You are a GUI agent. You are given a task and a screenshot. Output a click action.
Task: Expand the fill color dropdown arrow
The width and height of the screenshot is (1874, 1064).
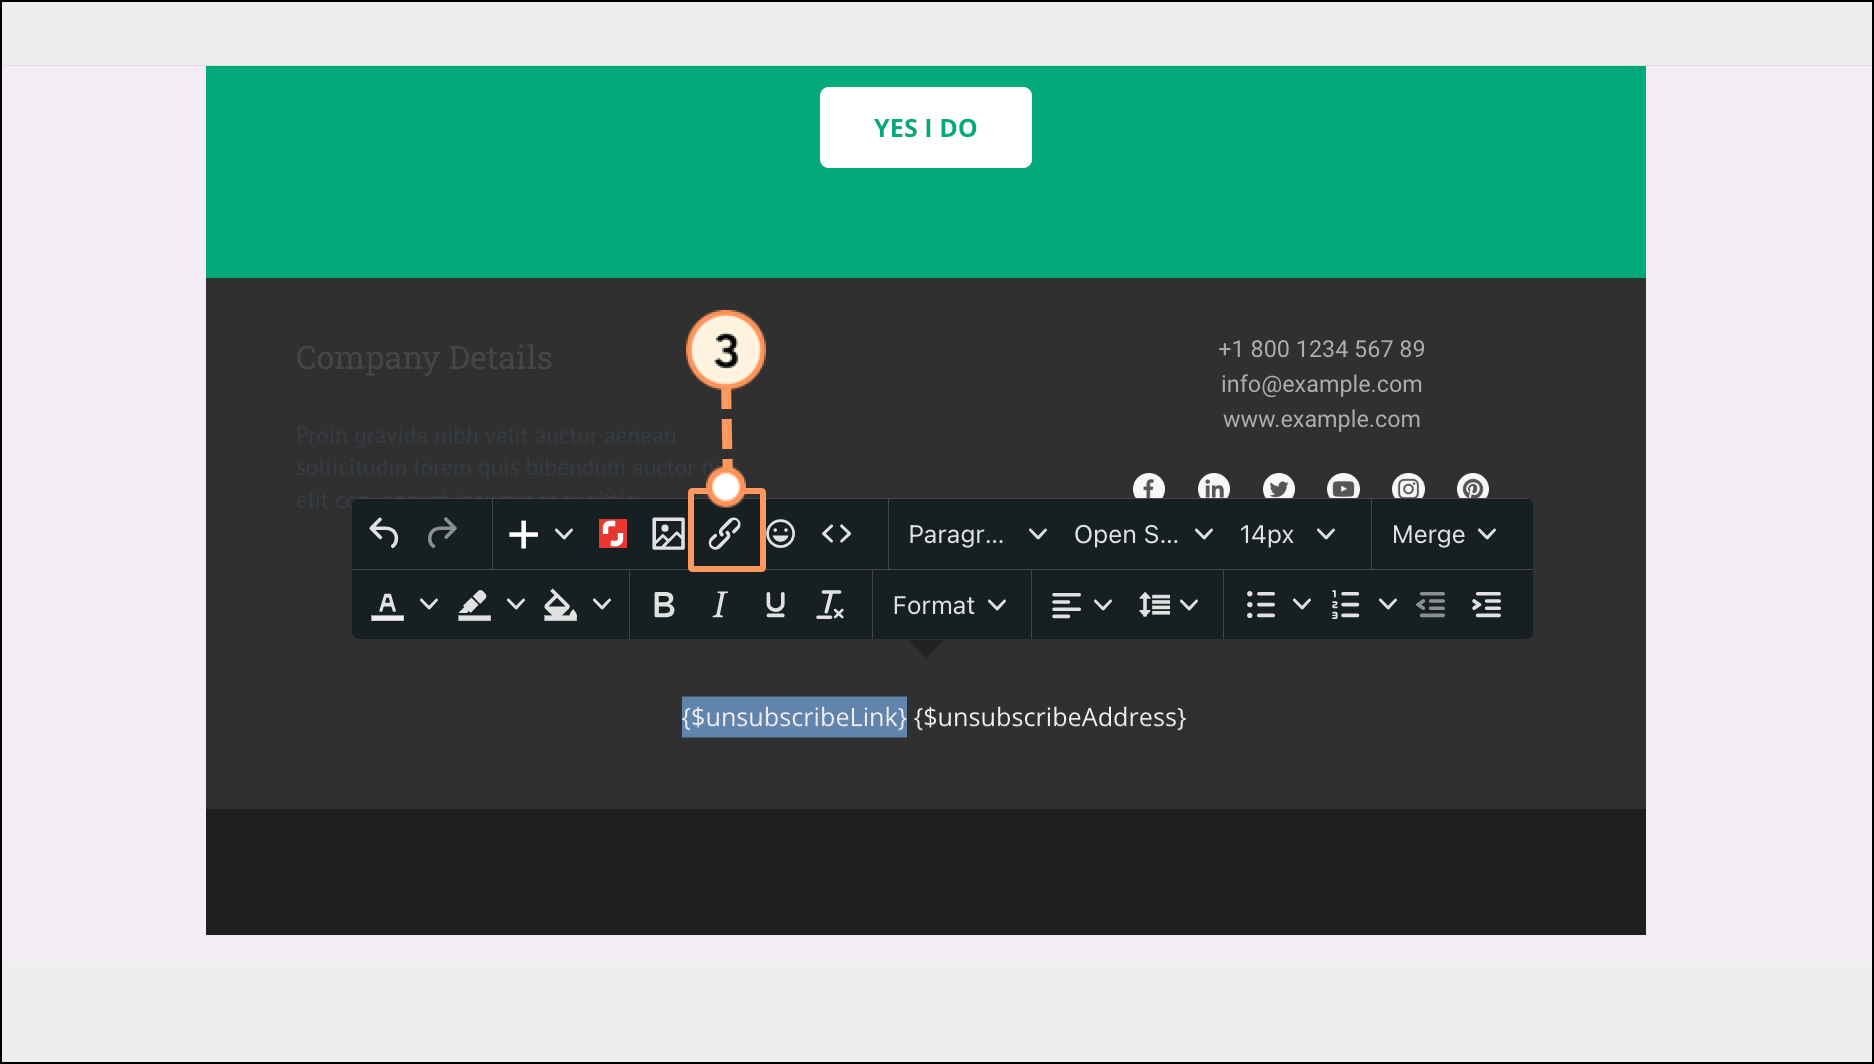tap(602, 604)
